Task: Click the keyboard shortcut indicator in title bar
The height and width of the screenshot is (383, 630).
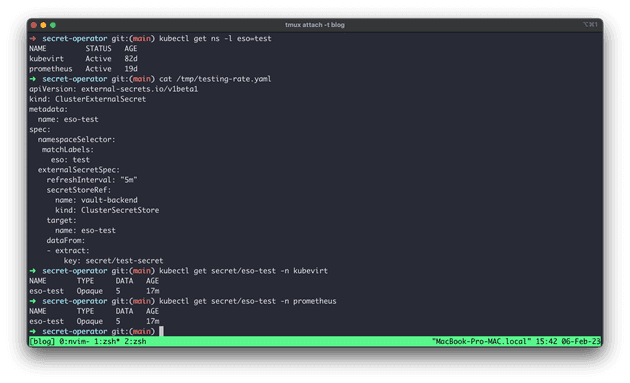Action: [x=590, y=25]
